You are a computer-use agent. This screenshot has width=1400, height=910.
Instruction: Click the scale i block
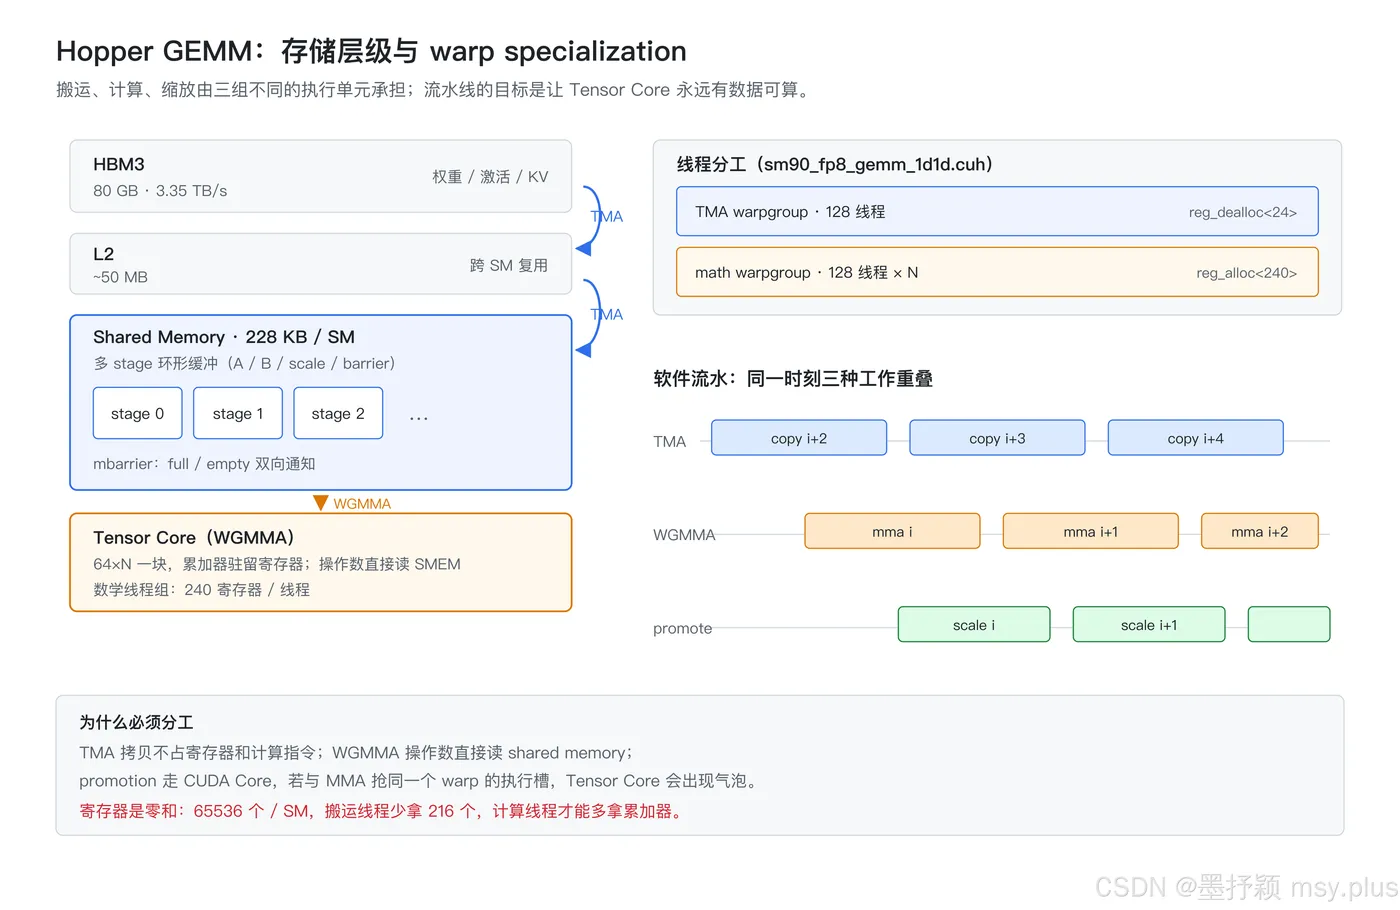974,624
